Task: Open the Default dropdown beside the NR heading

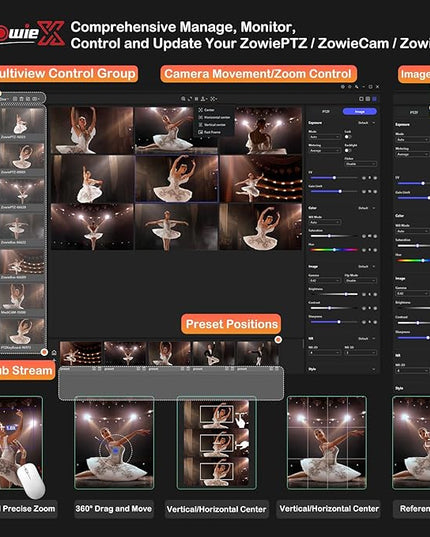Action: tap(366, 338)
